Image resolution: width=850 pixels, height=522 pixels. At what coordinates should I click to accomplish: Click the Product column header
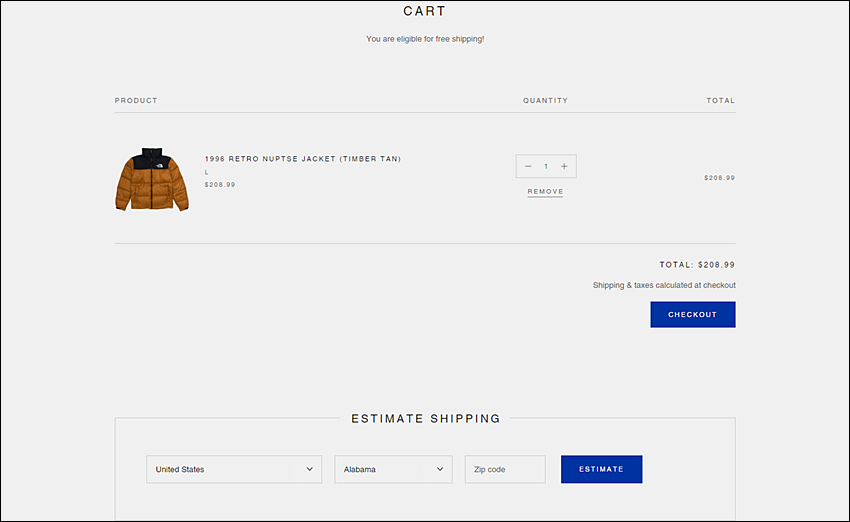(x=136, y=101)
